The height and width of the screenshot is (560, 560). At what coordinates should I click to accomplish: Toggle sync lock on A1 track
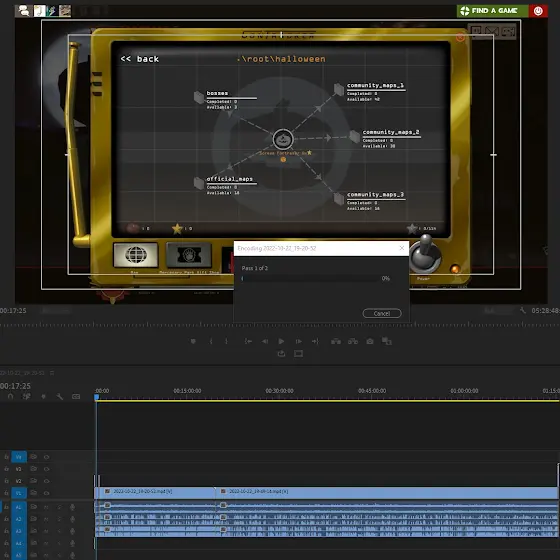tap(33, 507)
